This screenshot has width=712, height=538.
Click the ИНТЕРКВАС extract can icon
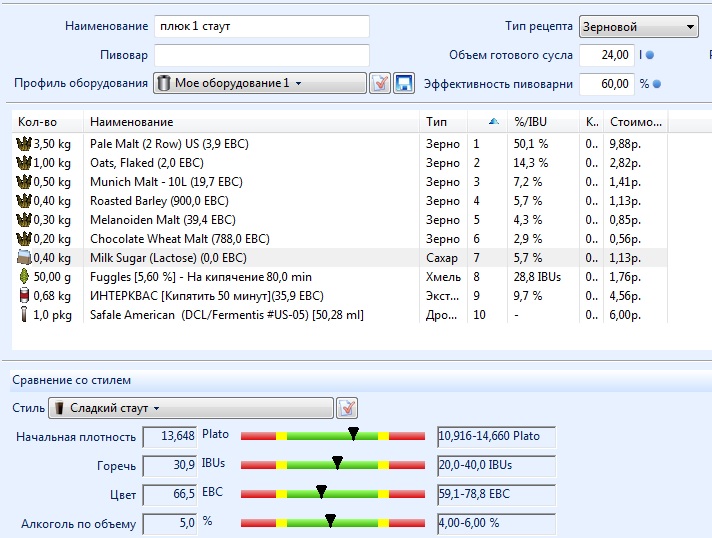point(24,296)
